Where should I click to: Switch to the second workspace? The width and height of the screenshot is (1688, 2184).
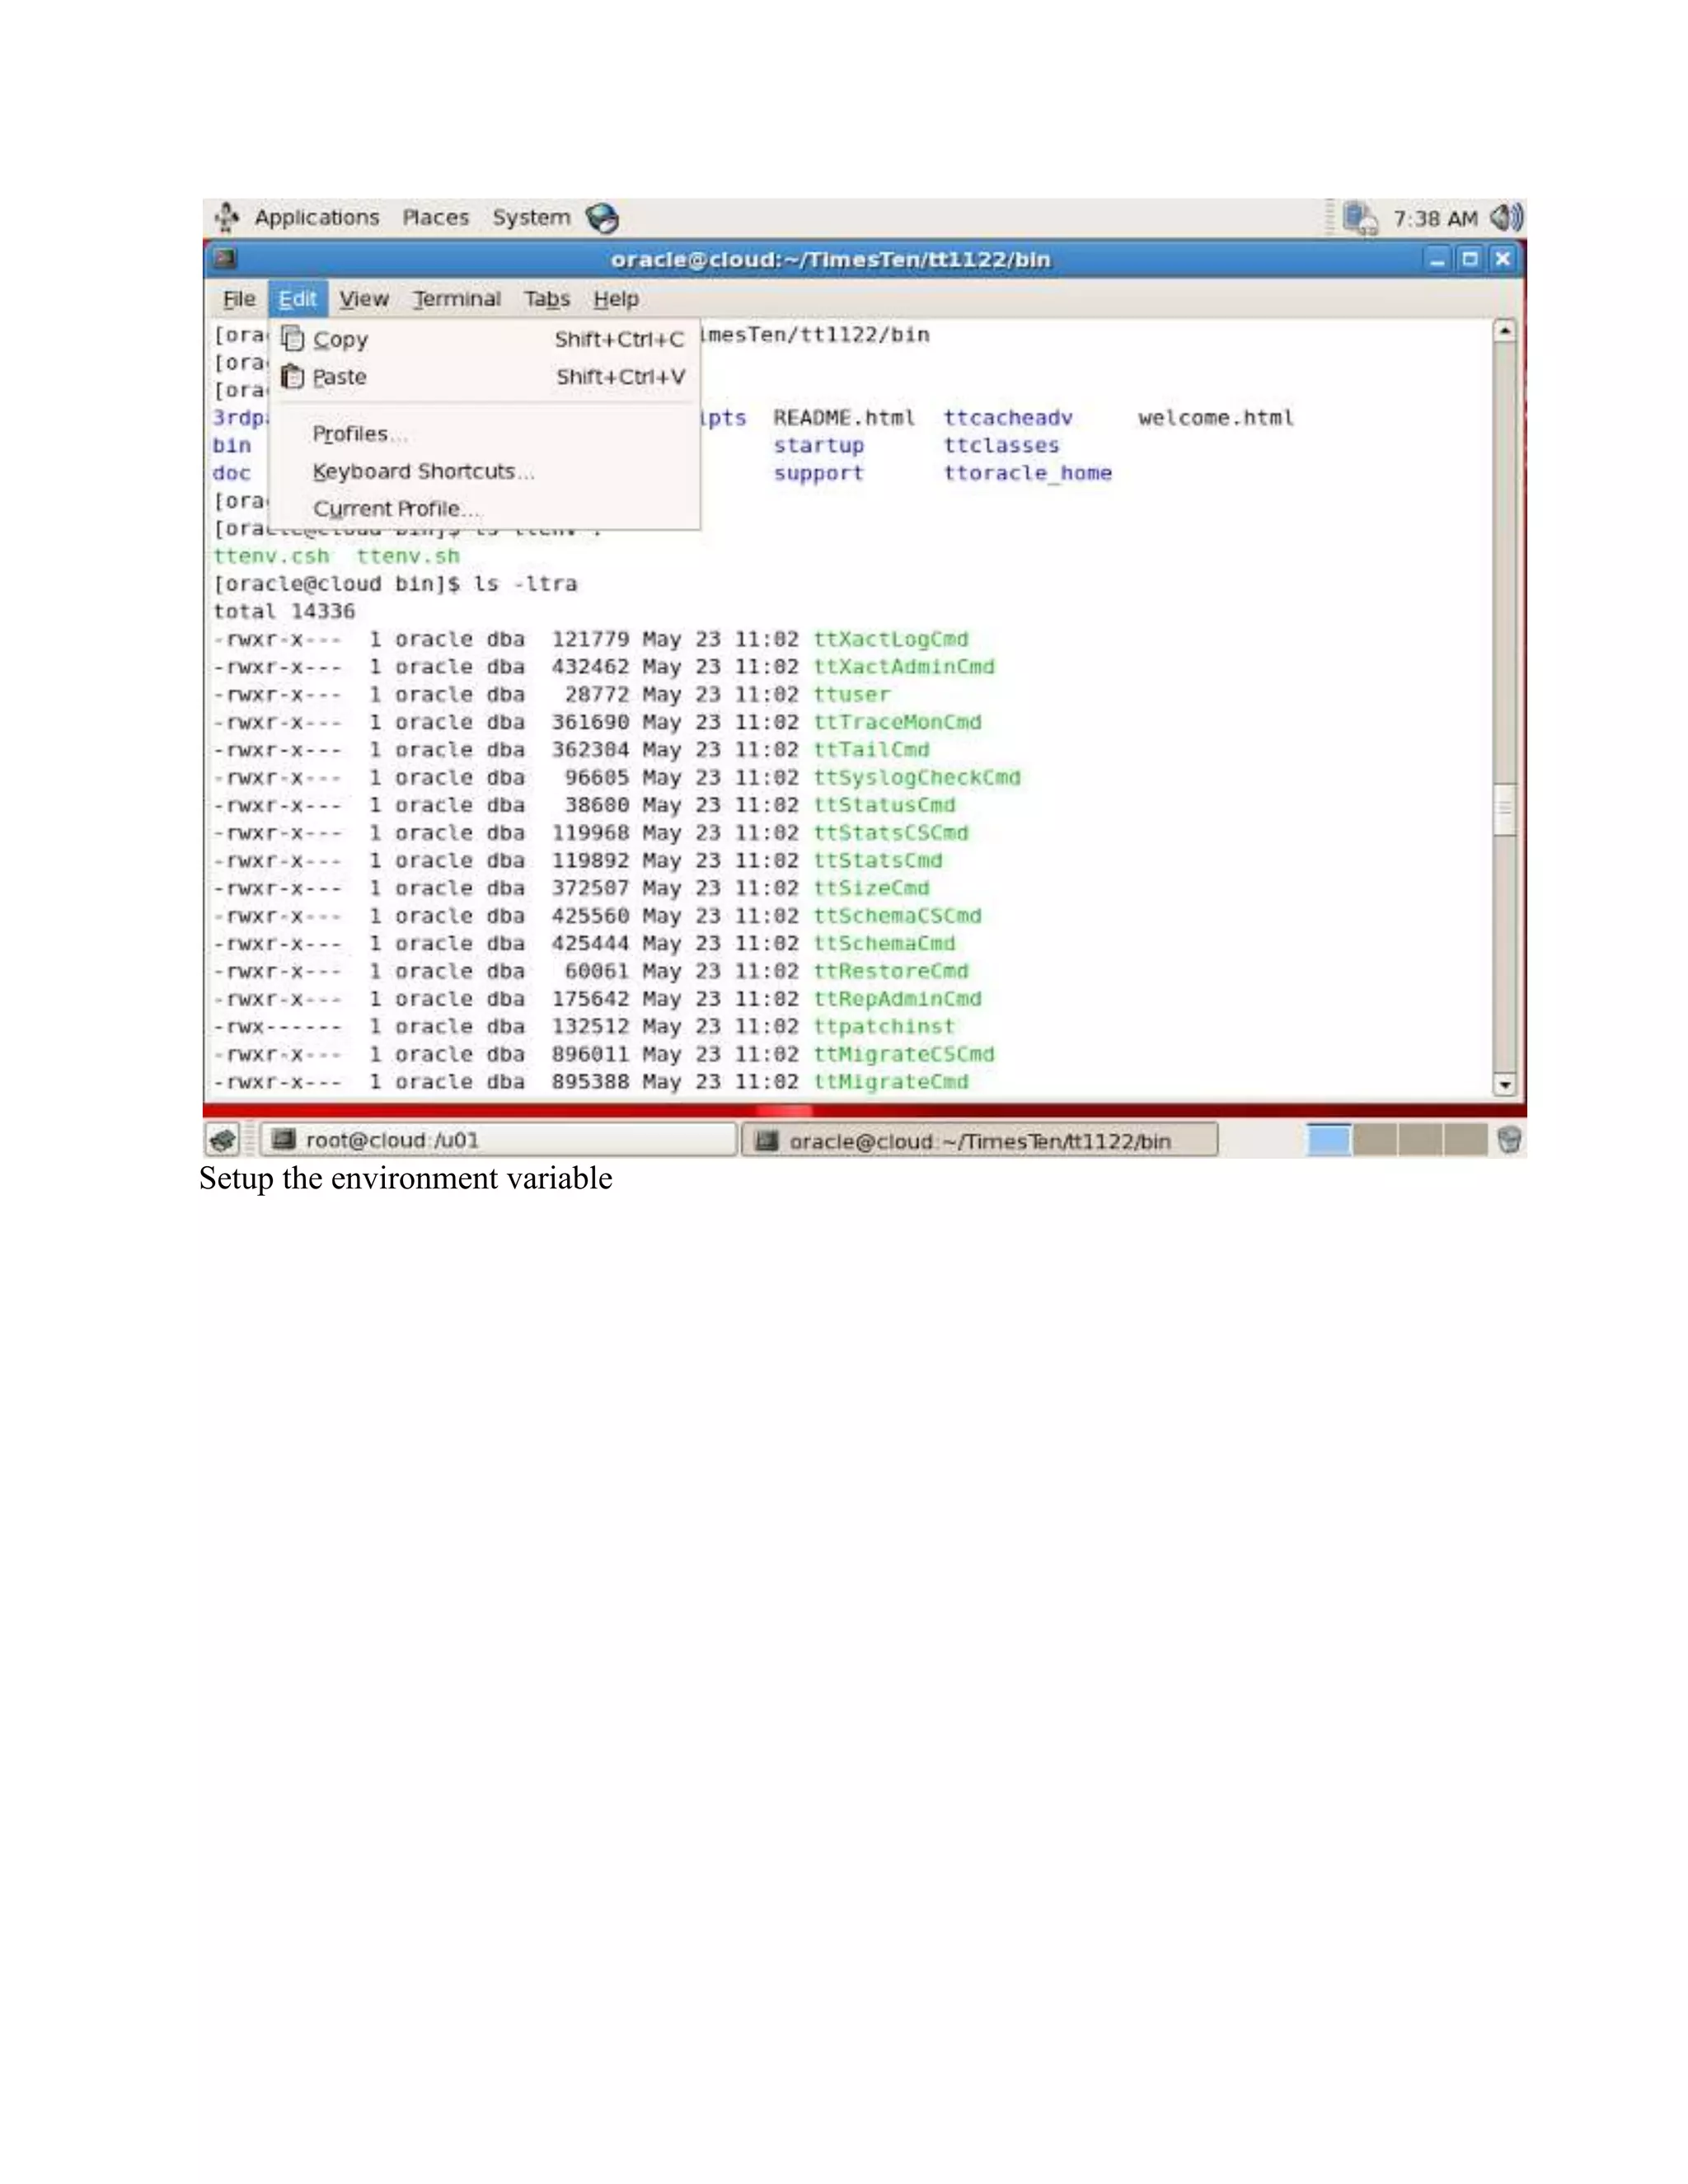[1374, 1139]
